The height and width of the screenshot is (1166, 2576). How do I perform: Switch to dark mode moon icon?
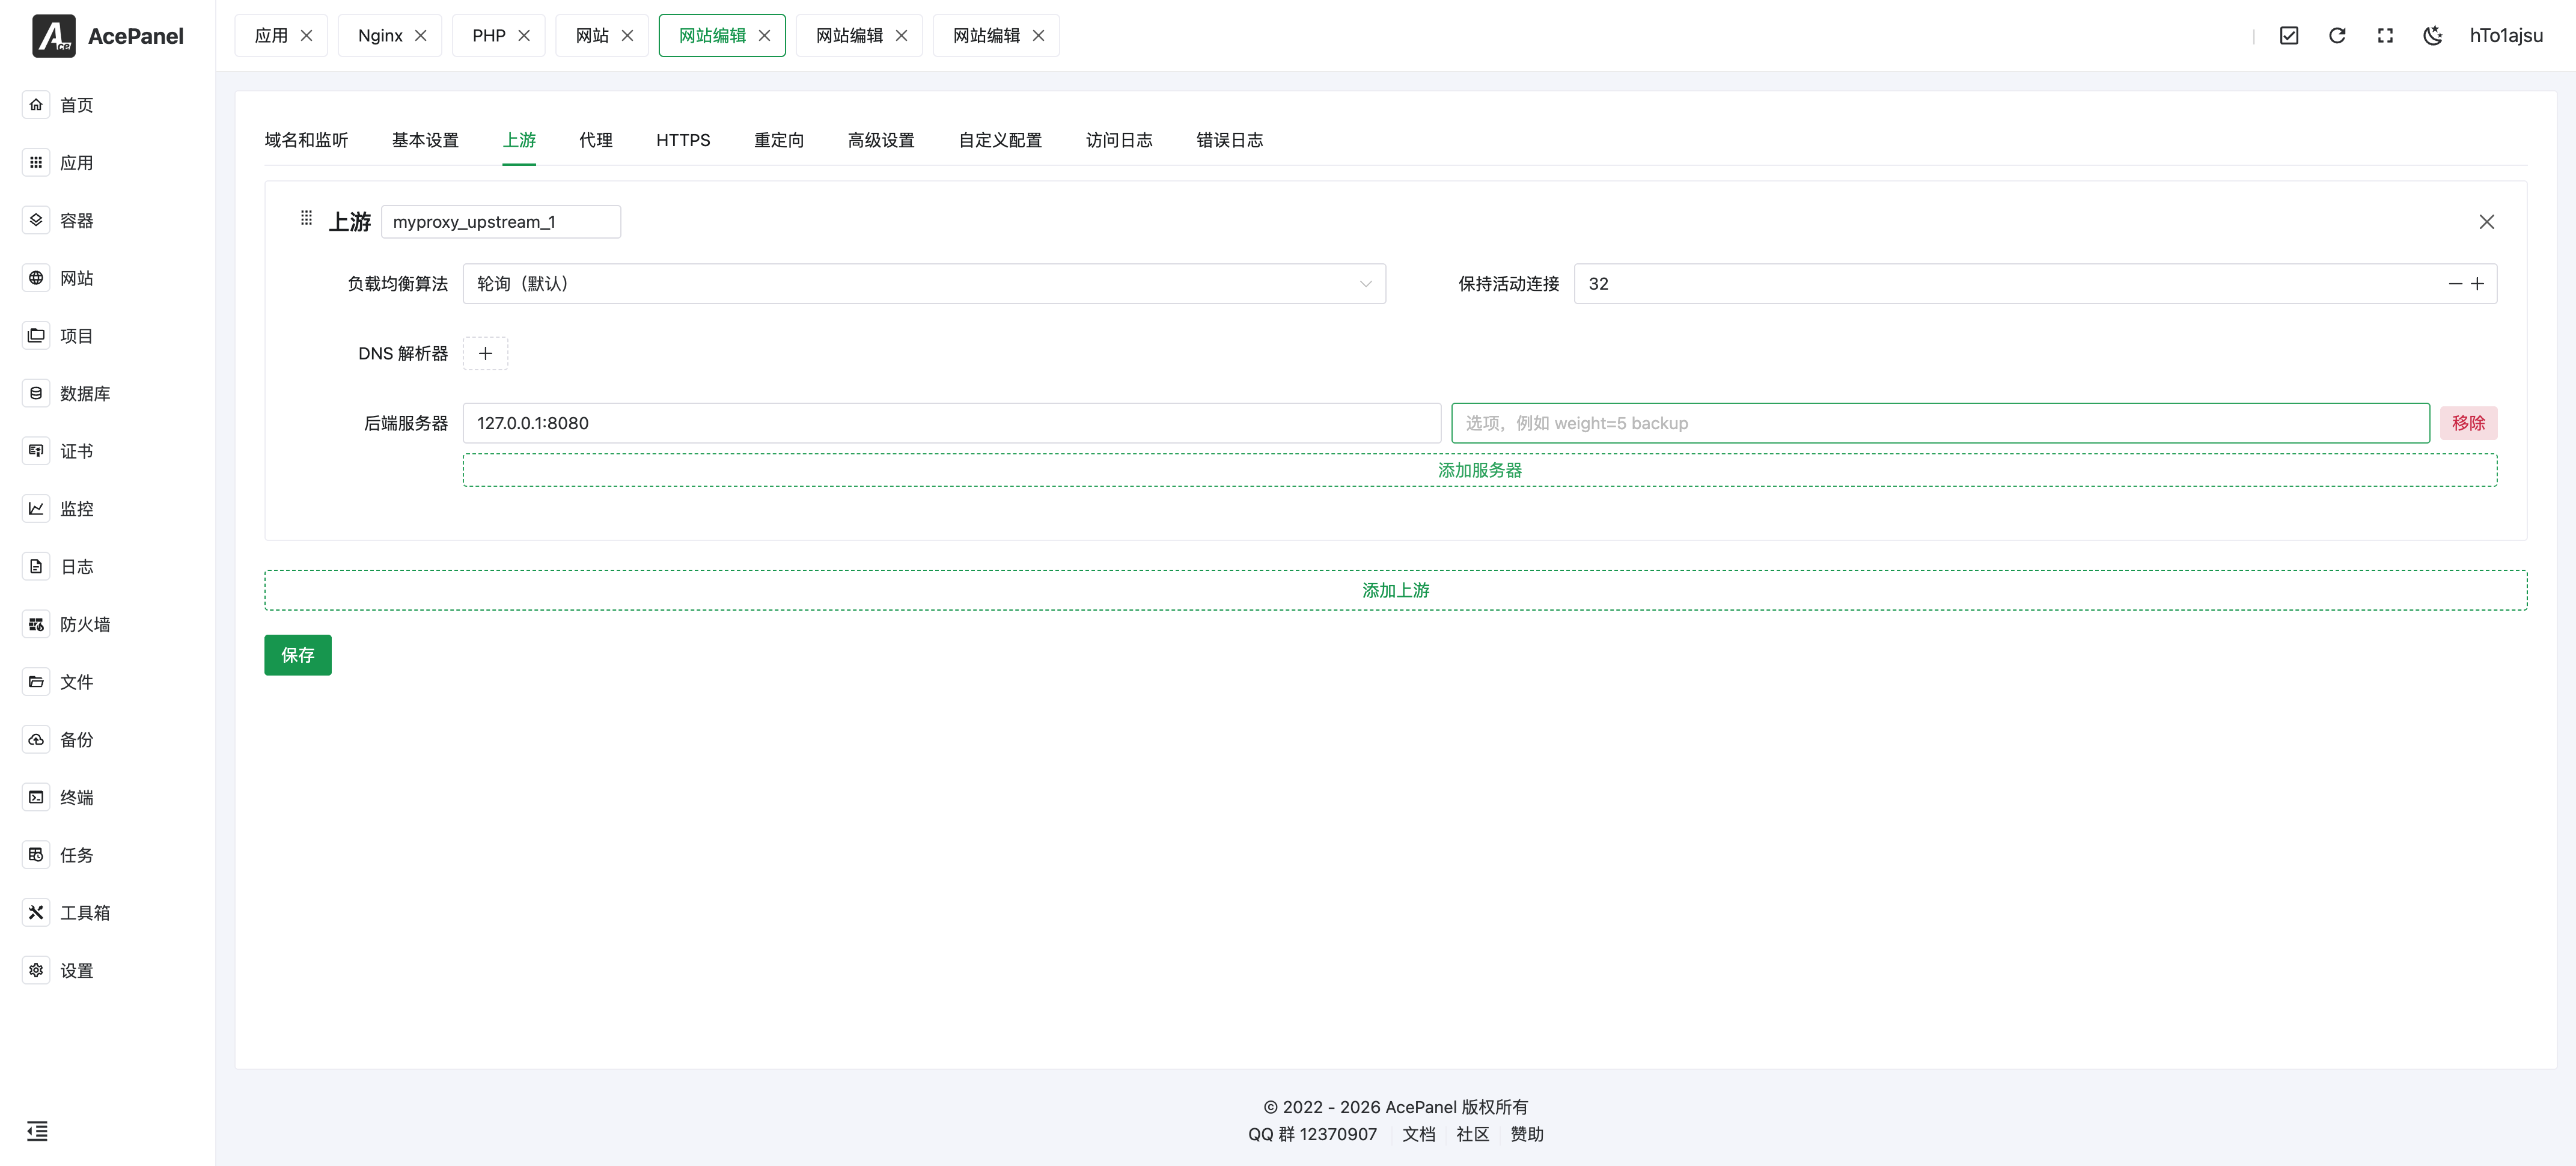(x=2433, y=36)
